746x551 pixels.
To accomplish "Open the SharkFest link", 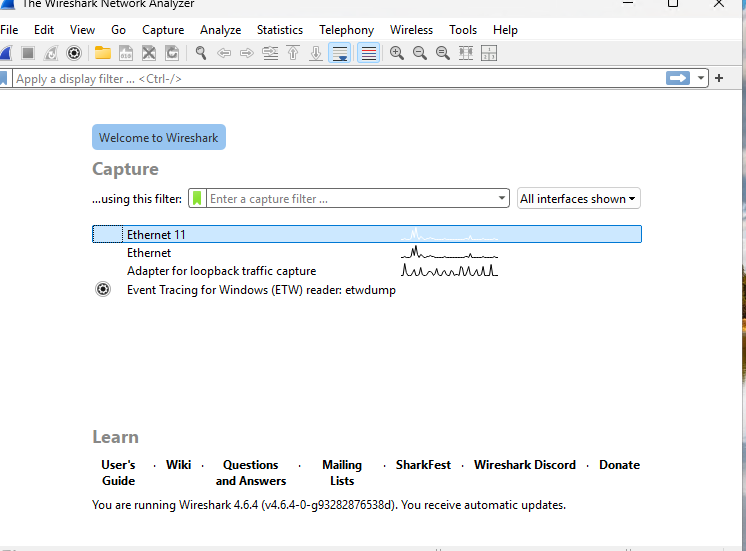I will pos(423,465).
